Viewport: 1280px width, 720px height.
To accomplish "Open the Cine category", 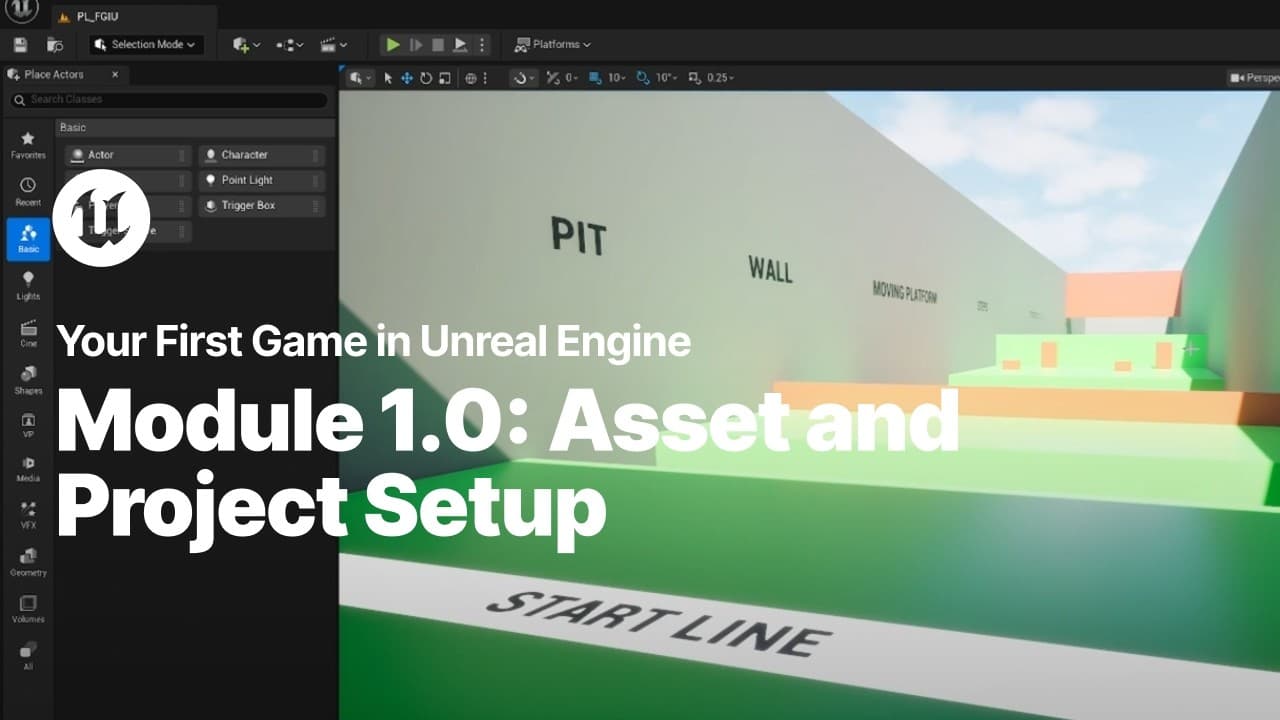I will (28, 333).
